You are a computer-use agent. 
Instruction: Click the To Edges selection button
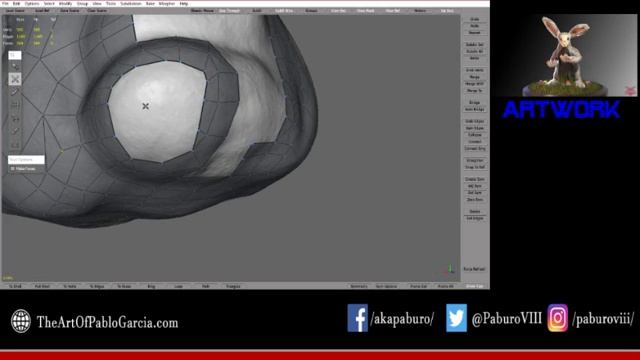[x=97, y=287]
